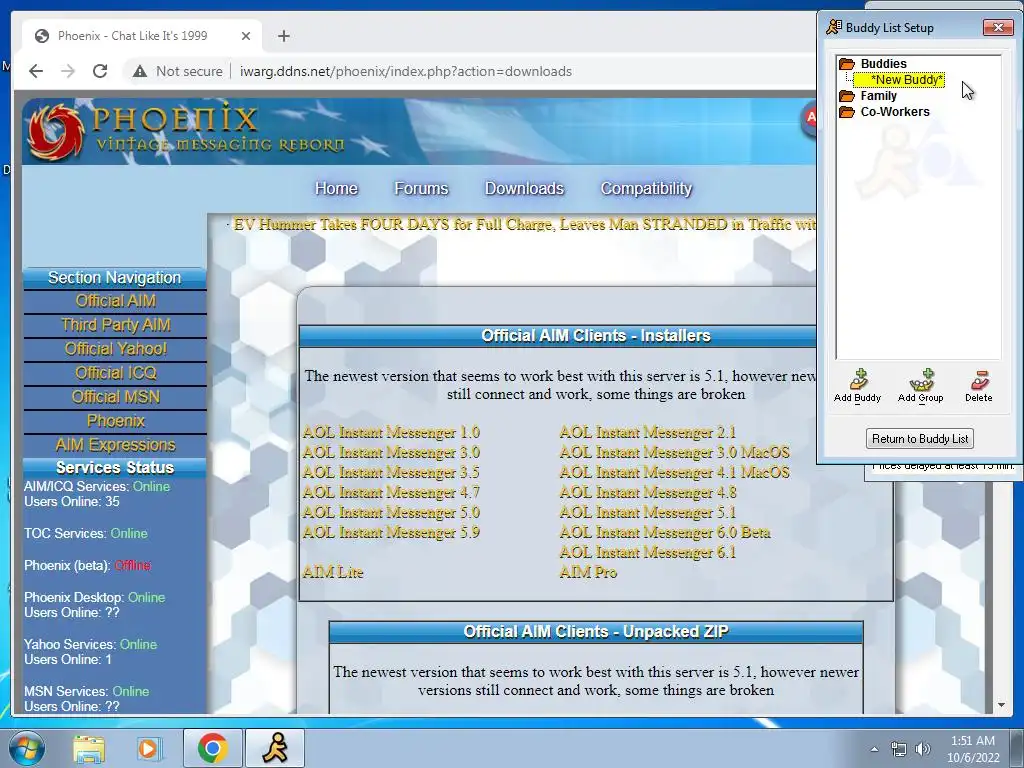
Task: Click the volume speaker tray icon
Action: pyautogui.click(x=923, y=749)
